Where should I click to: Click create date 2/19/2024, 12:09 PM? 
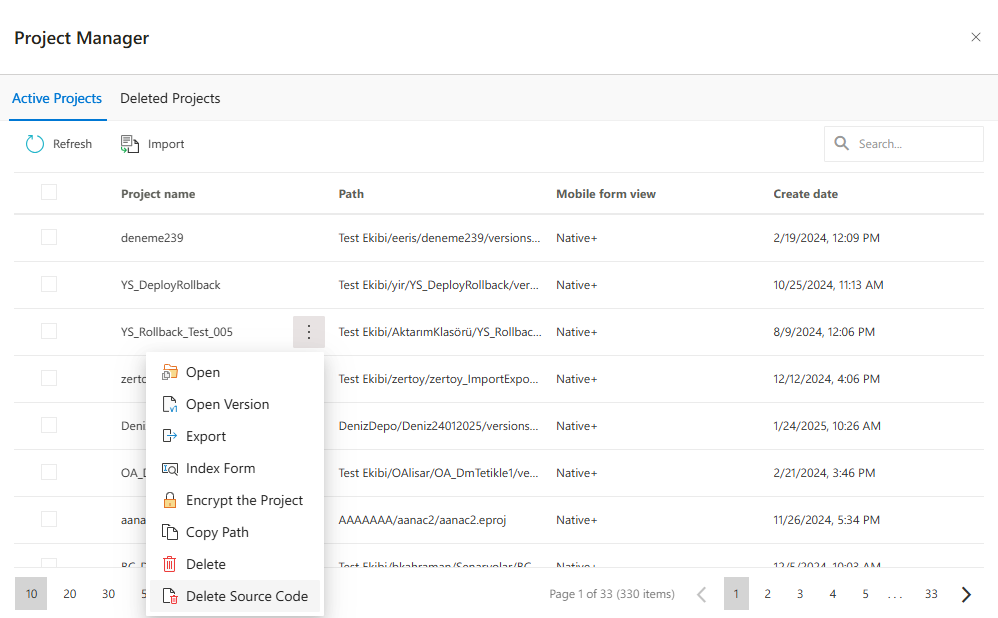click(x=827, y=238)
